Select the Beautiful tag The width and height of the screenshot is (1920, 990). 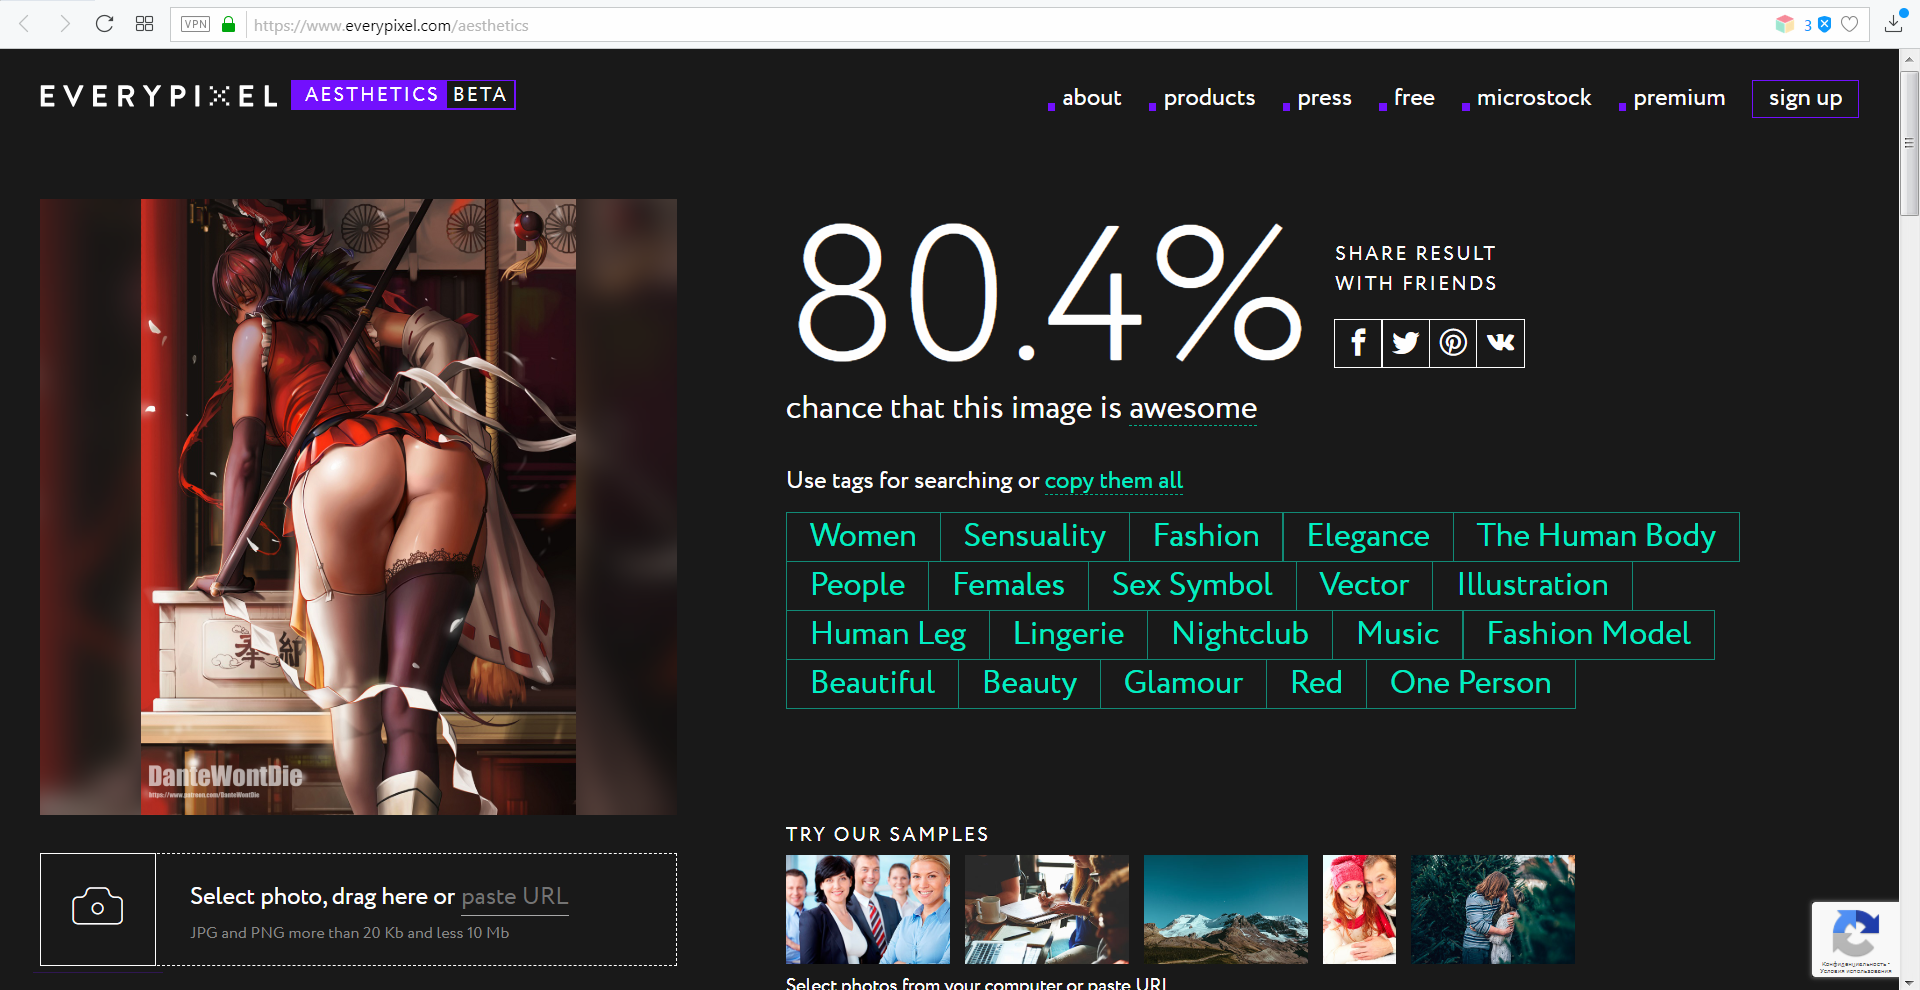click(873, 683)
